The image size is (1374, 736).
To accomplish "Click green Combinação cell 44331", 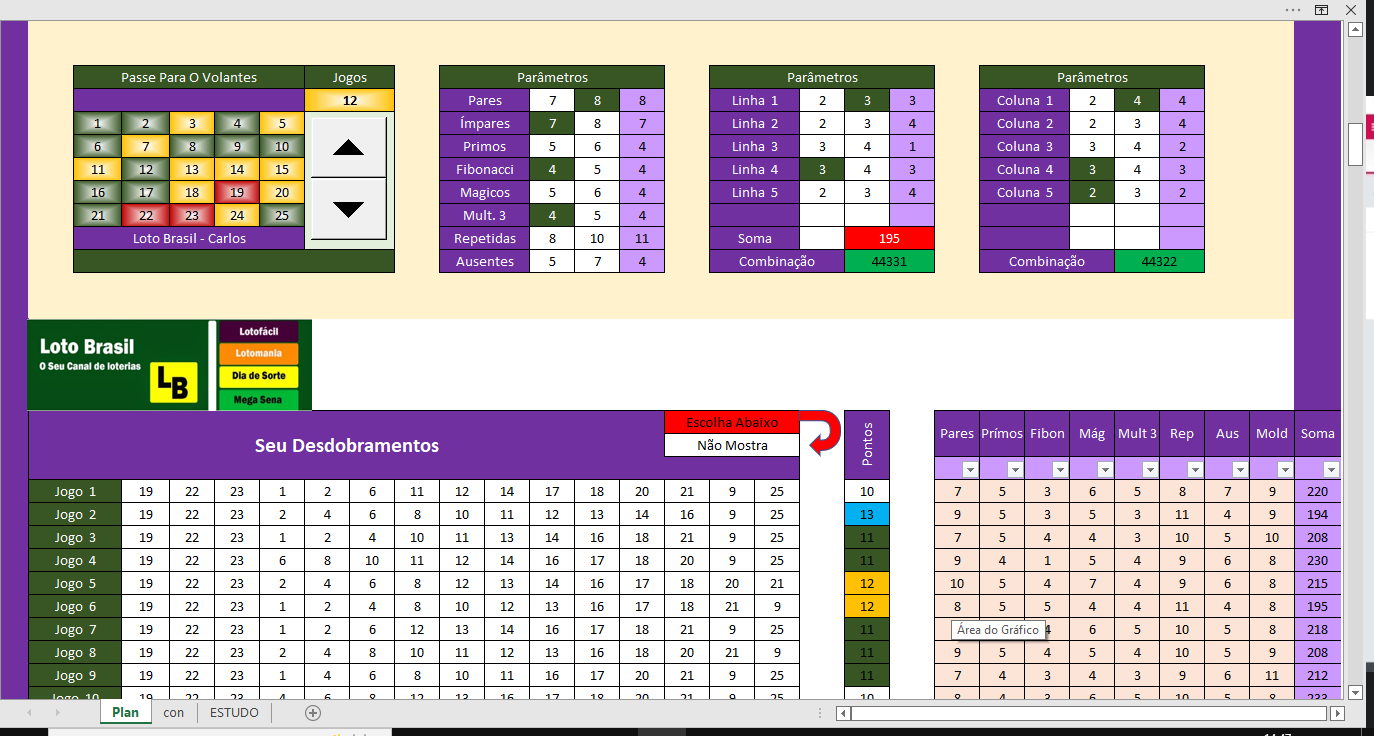I will tap(889, 261).
